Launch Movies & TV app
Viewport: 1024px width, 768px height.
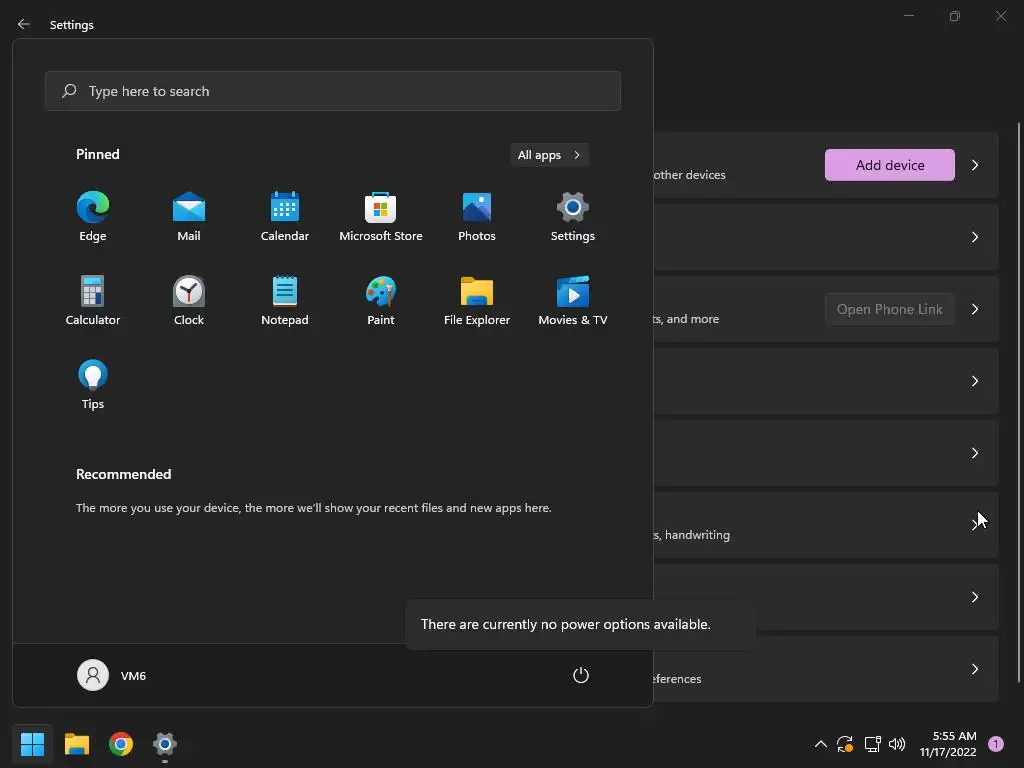tap(573, 301)
